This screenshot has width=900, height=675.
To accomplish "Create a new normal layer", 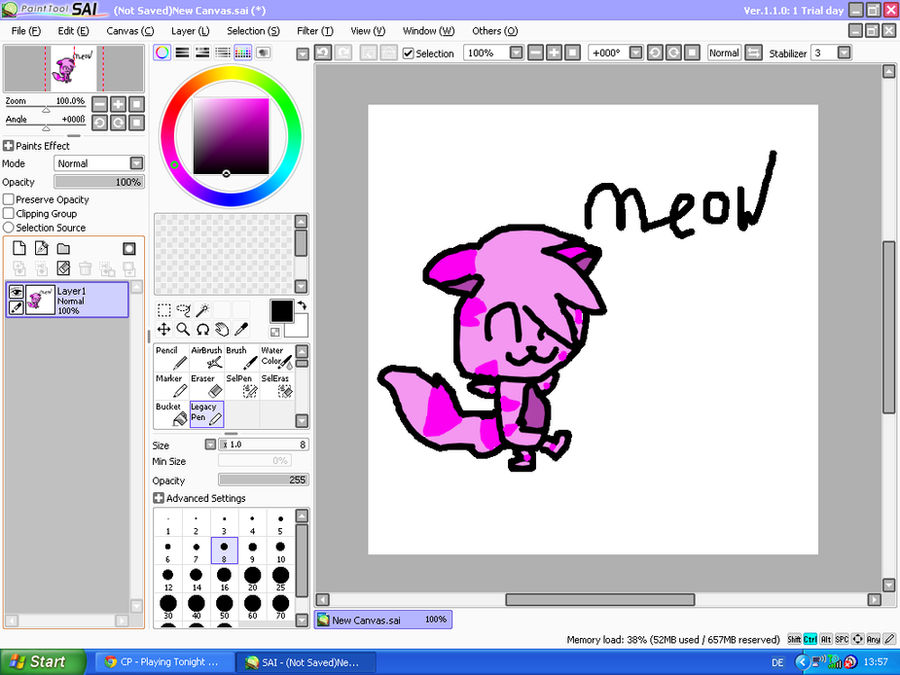I will click(20, 248).
